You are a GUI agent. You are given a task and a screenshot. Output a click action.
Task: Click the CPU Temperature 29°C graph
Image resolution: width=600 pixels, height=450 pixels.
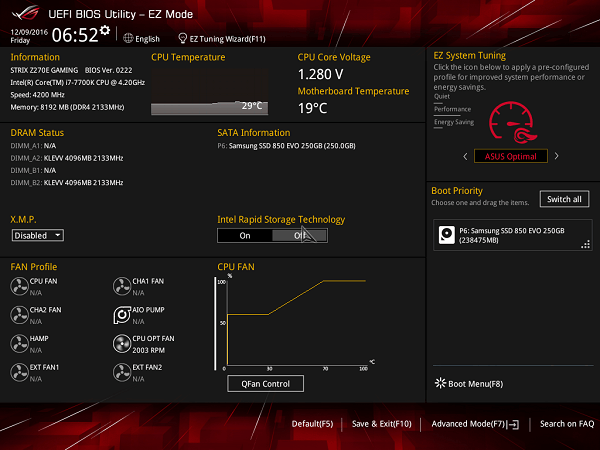[209, 92]
